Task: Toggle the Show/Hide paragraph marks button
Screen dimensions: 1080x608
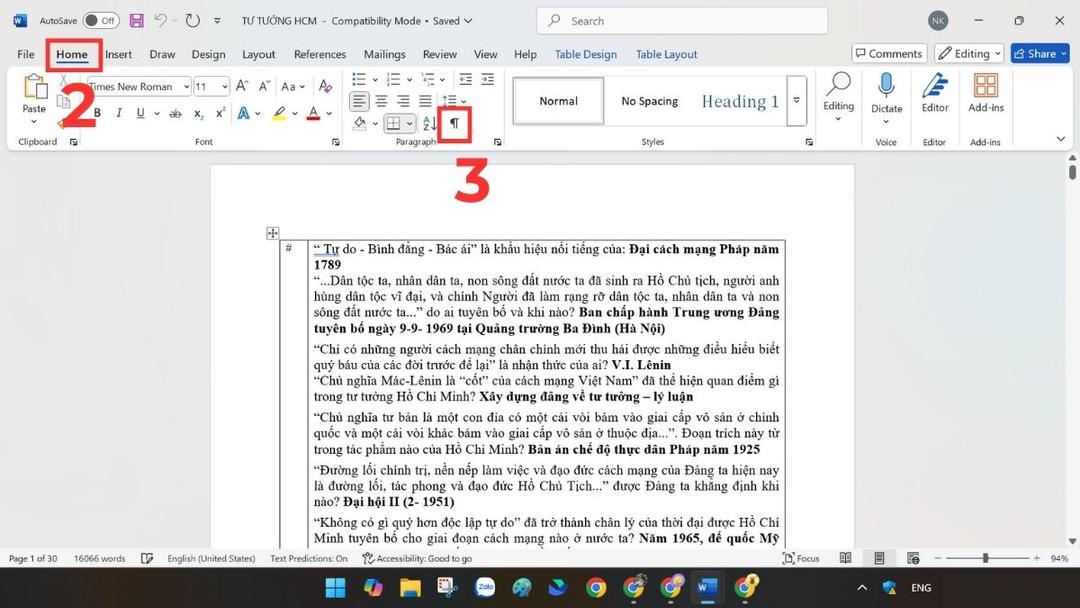Action: click(455, 123)
